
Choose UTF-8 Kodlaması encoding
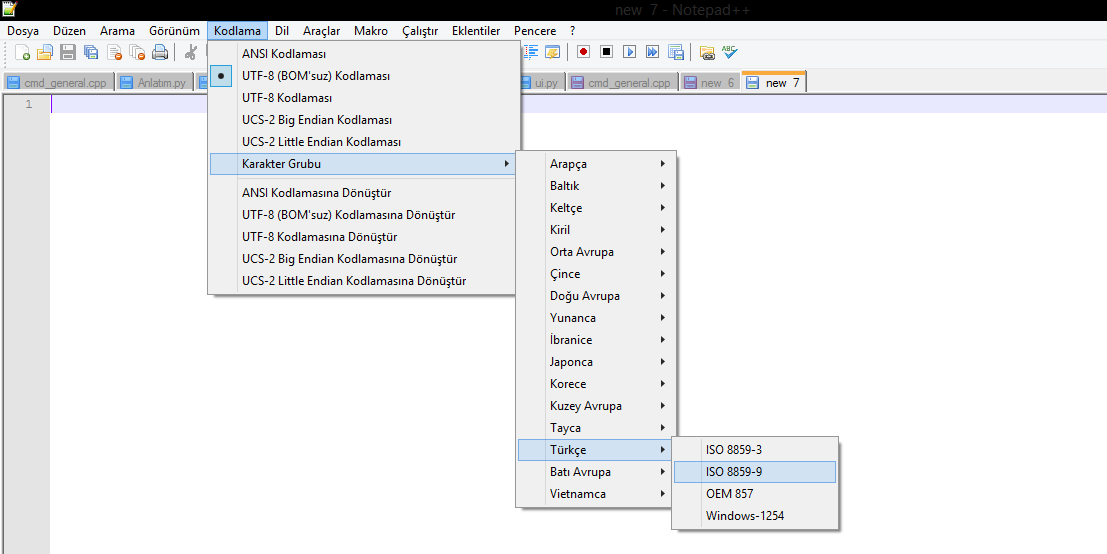coord(365,97)
